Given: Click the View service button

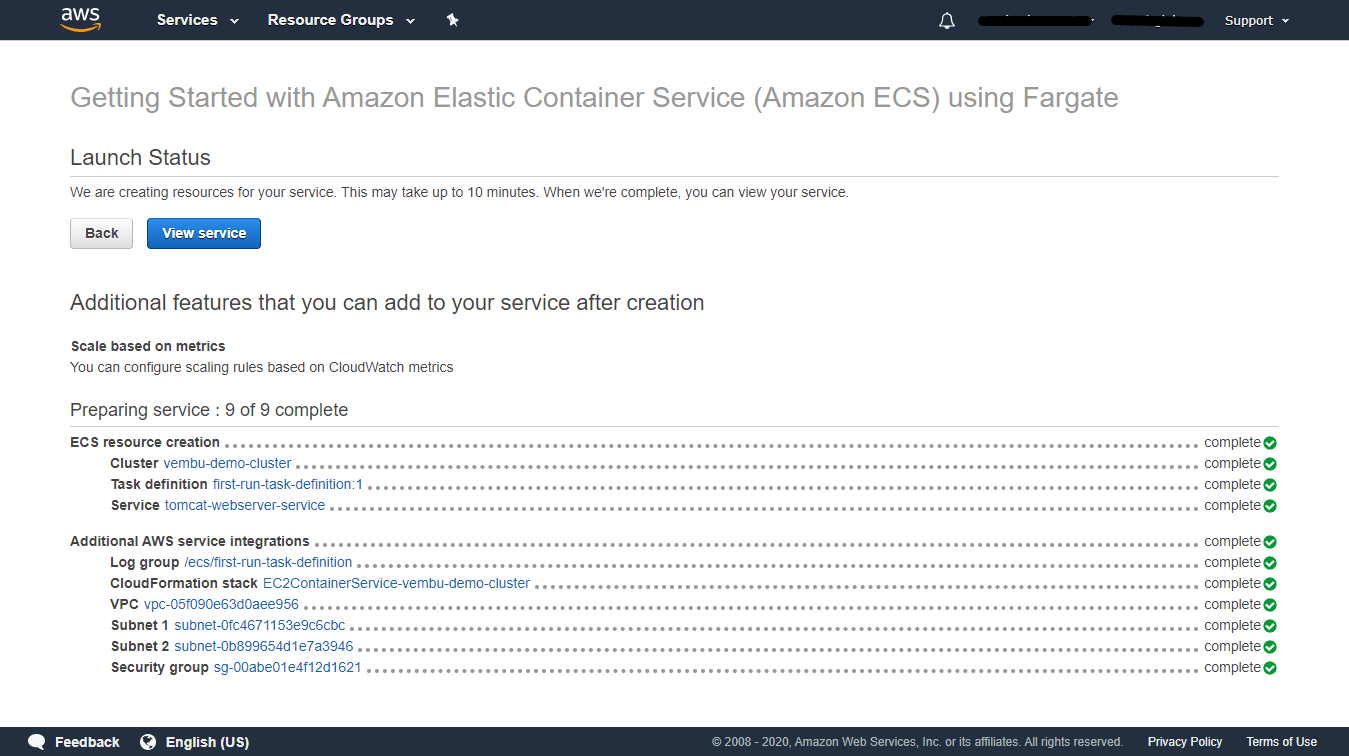Looking at the screenshot, I should pos(204,233).
